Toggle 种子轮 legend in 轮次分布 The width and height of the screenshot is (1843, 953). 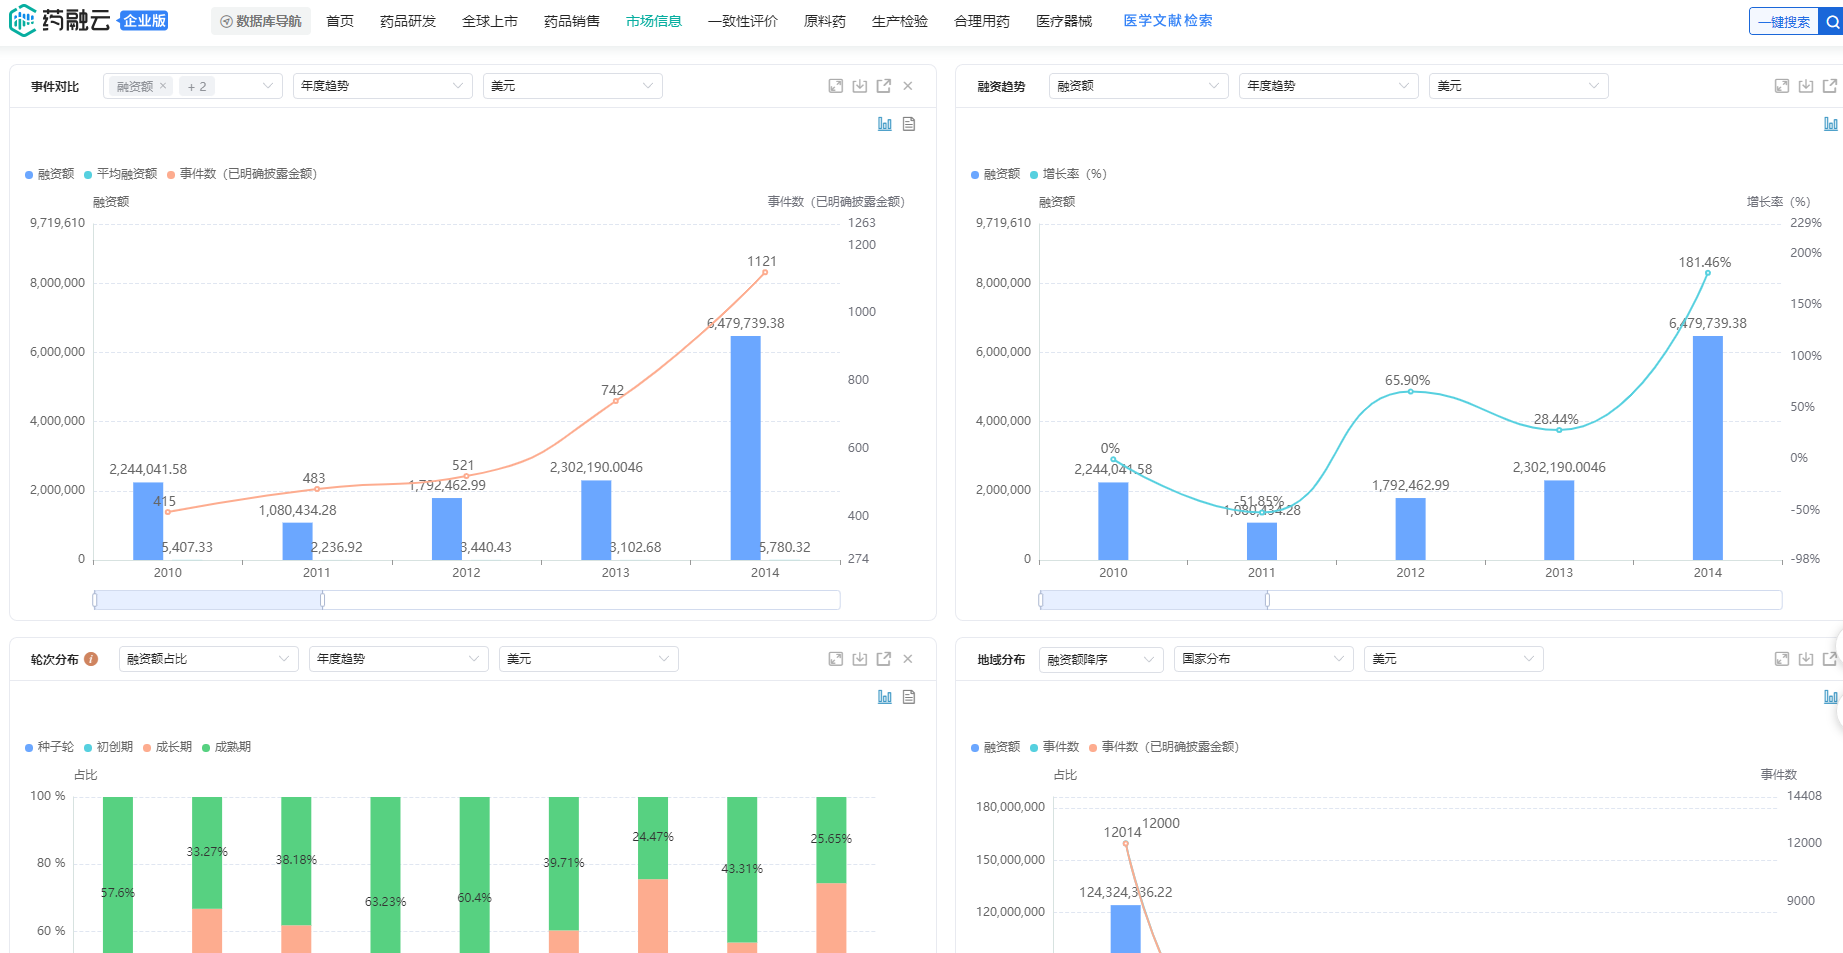[50, 747]
